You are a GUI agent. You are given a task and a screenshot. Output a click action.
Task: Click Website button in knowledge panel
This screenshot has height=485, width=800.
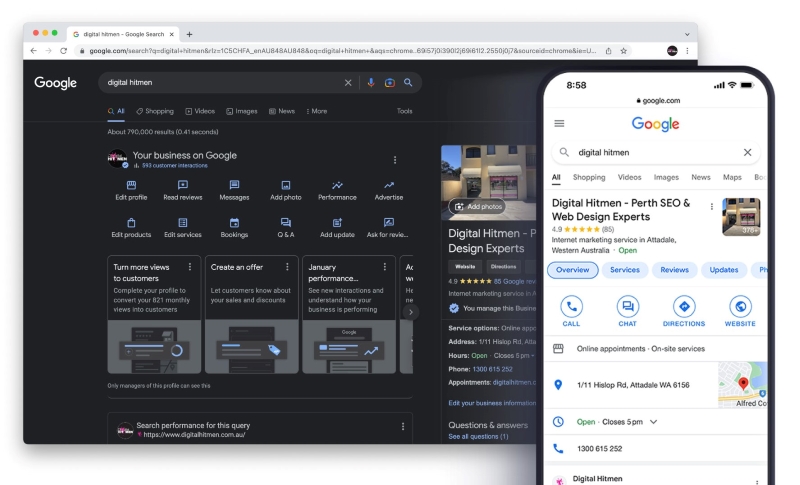[x=465, y=266]
